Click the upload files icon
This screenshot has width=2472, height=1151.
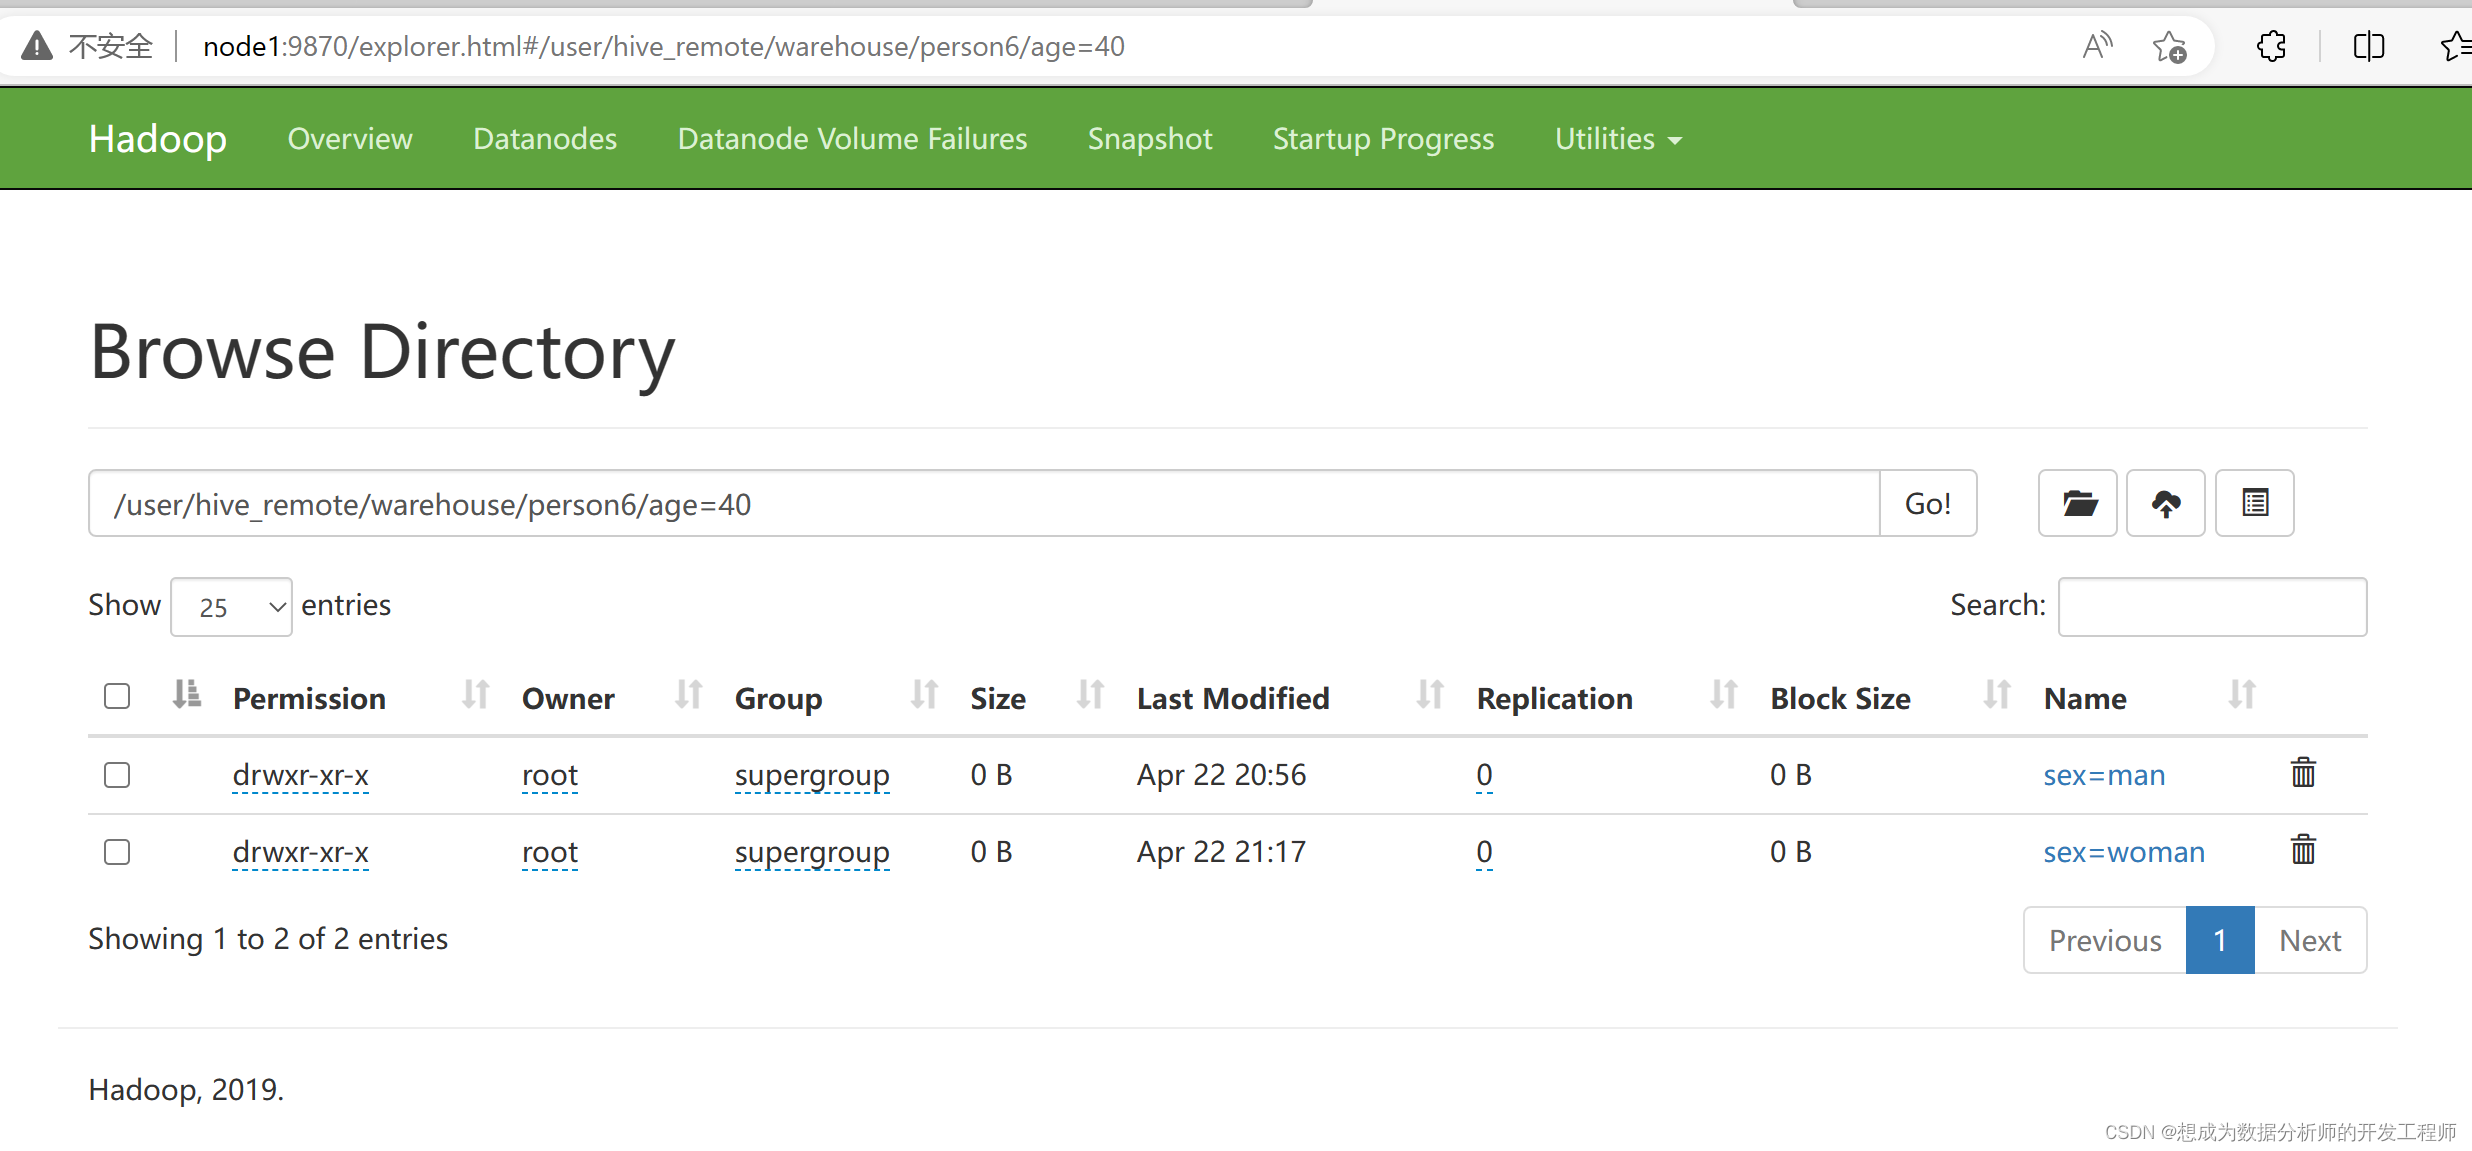(2166, 503)
